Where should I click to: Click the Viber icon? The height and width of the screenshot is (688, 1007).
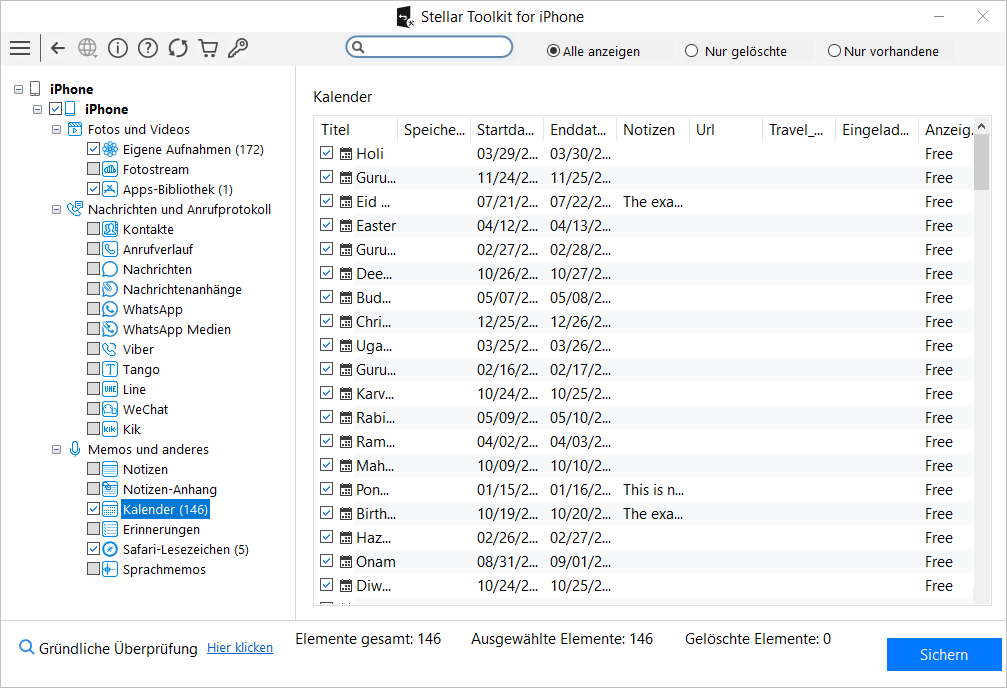coord(110,349)
